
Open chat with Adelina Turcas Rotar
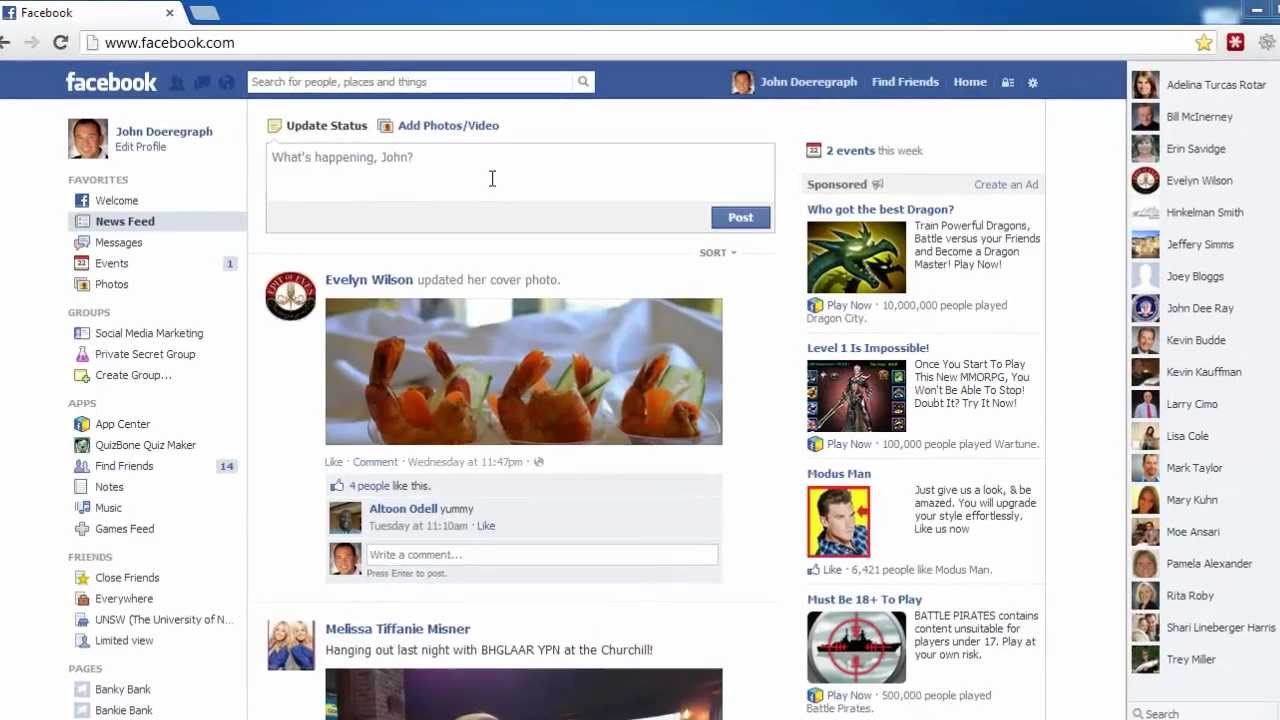click(x=1204, y=85)
